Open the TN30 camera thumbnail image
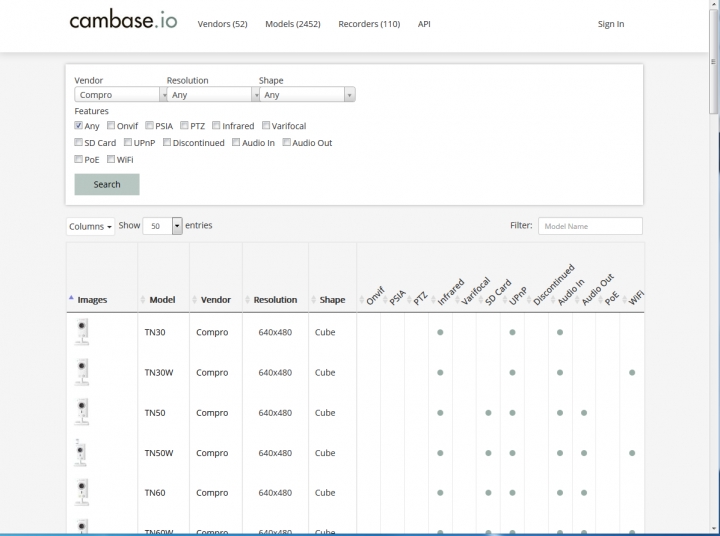 tap(82, 332)
